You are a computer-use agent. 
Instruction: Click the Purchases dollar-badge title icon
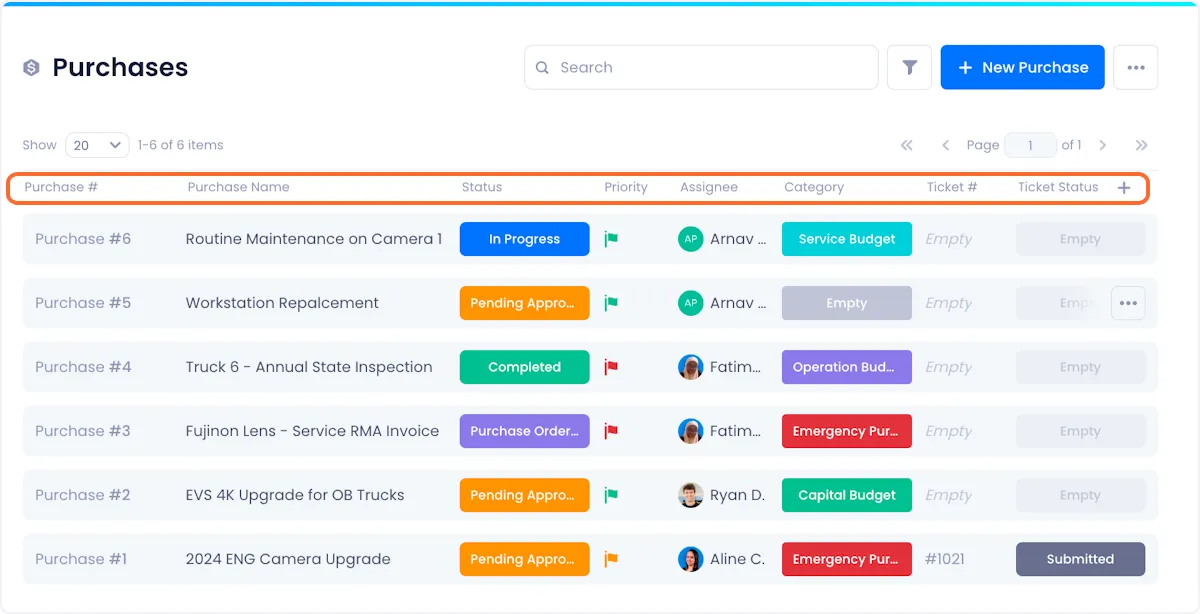click(x=31, y=68)
